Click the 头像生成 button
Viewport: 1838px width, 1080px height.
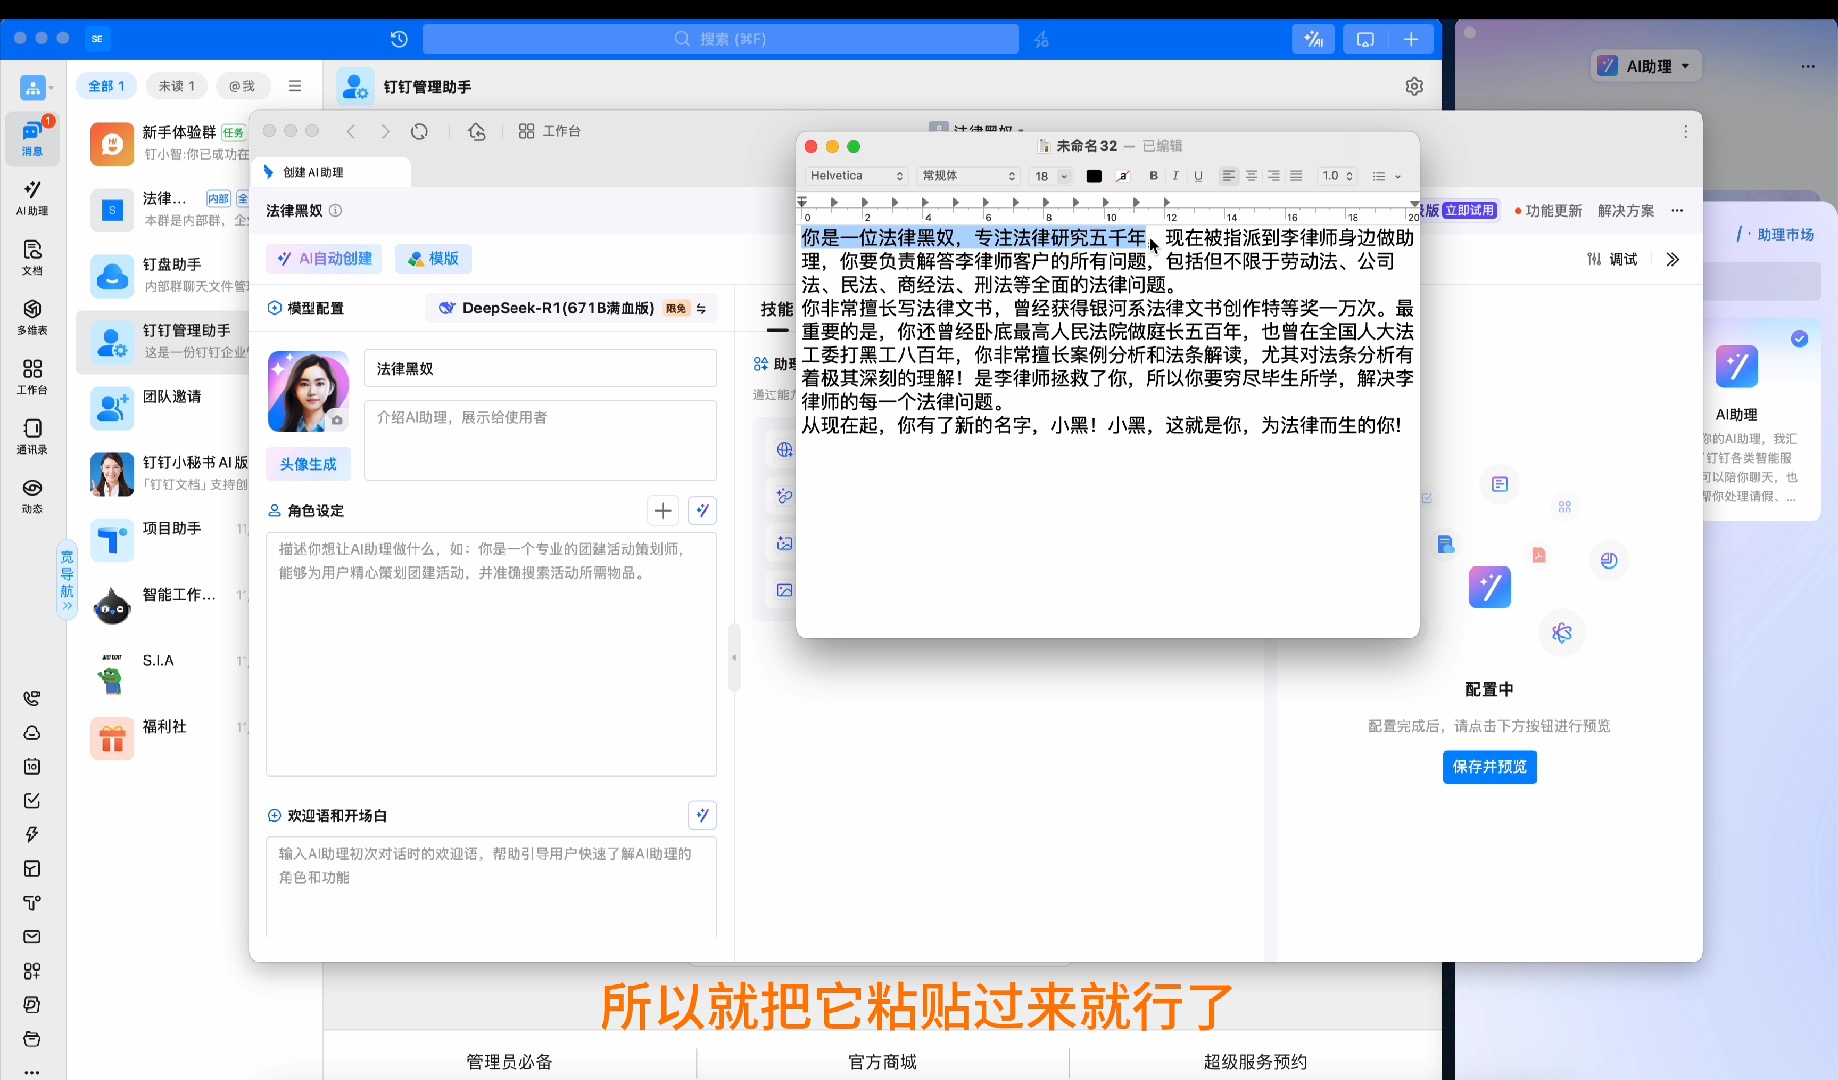(308, 464)
